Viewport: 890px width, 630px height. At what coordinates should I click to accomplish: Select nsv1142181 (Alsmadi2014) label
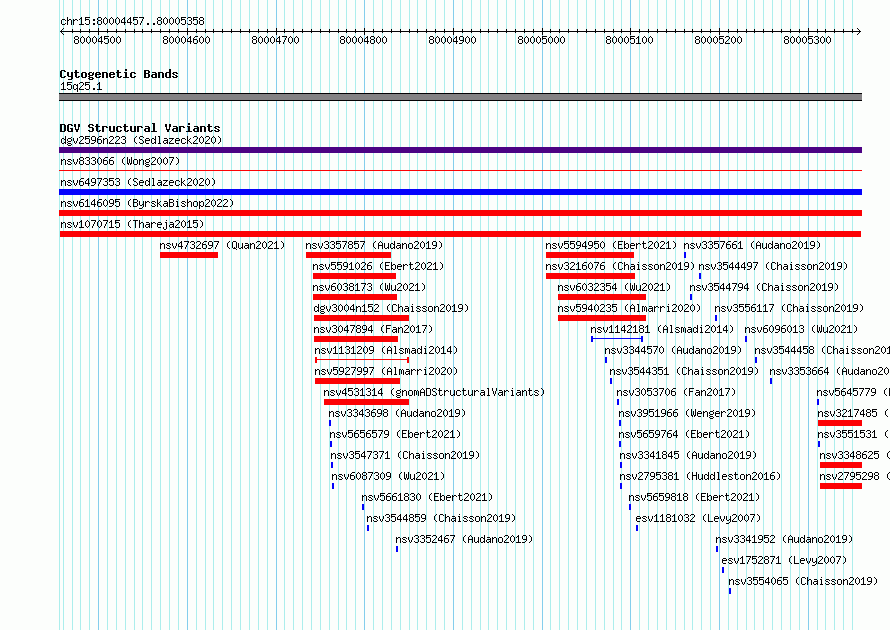(662, 329)
